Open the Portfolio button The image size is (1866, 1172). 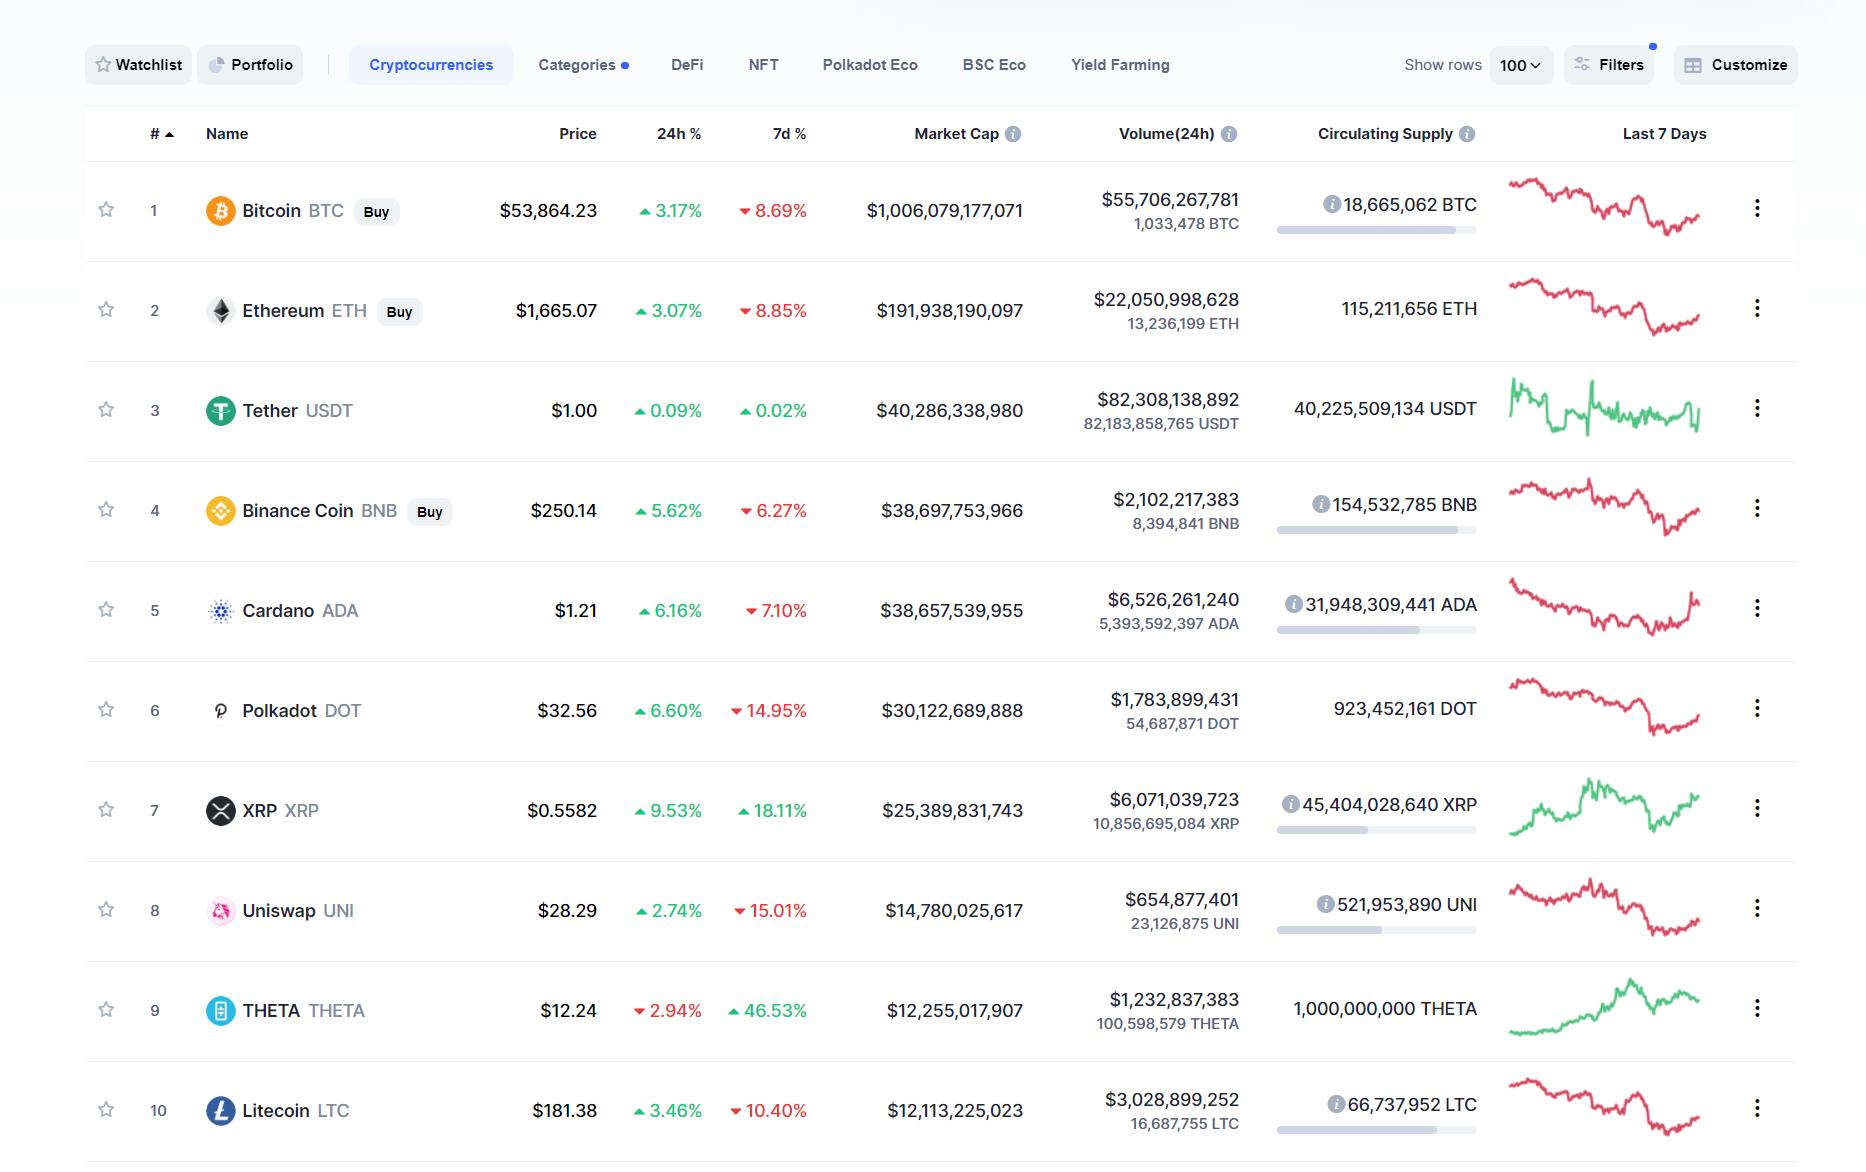[x=250, y=65]
